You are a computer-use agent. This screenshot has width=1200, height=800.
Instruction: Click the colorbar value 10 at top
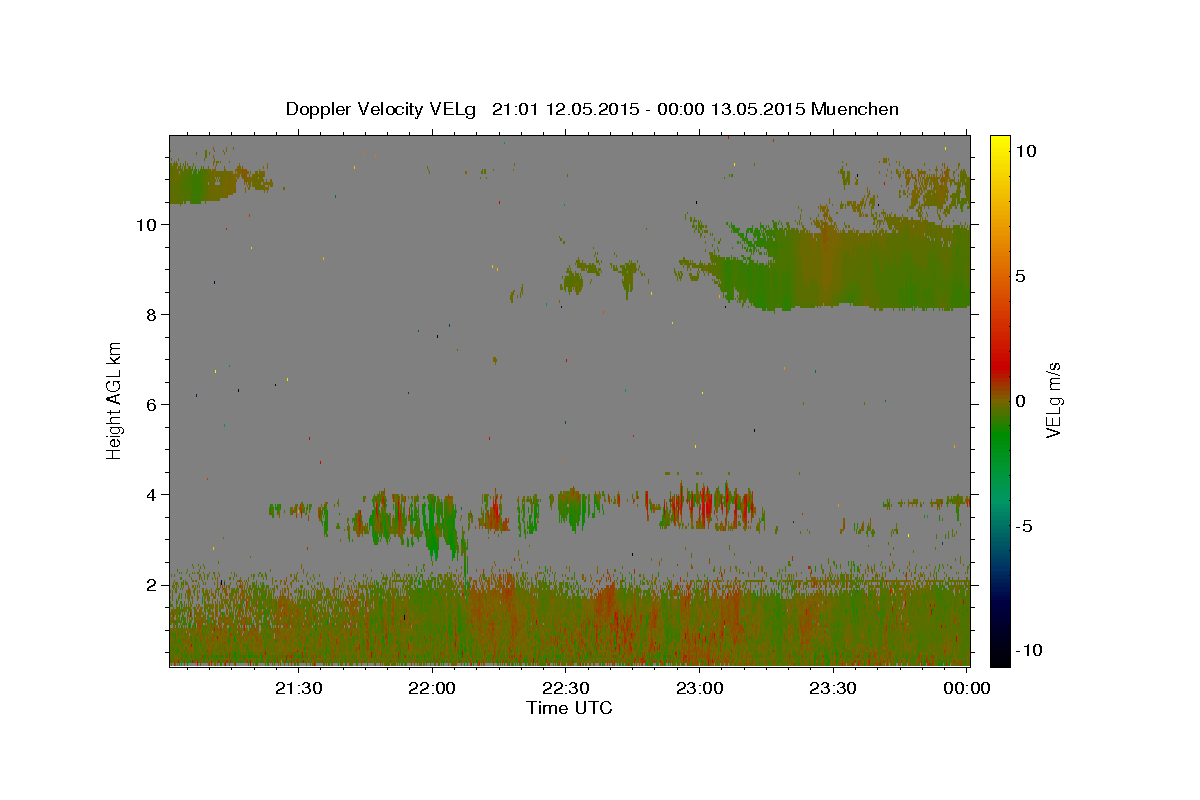(x=1026, y=151)
